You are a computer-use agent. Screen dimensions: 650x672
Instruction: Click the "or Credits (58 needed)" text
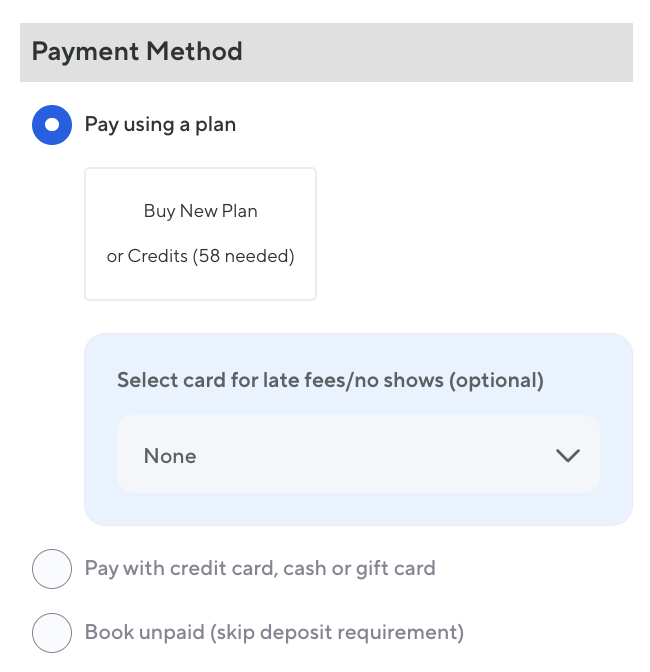coord(200,256)
